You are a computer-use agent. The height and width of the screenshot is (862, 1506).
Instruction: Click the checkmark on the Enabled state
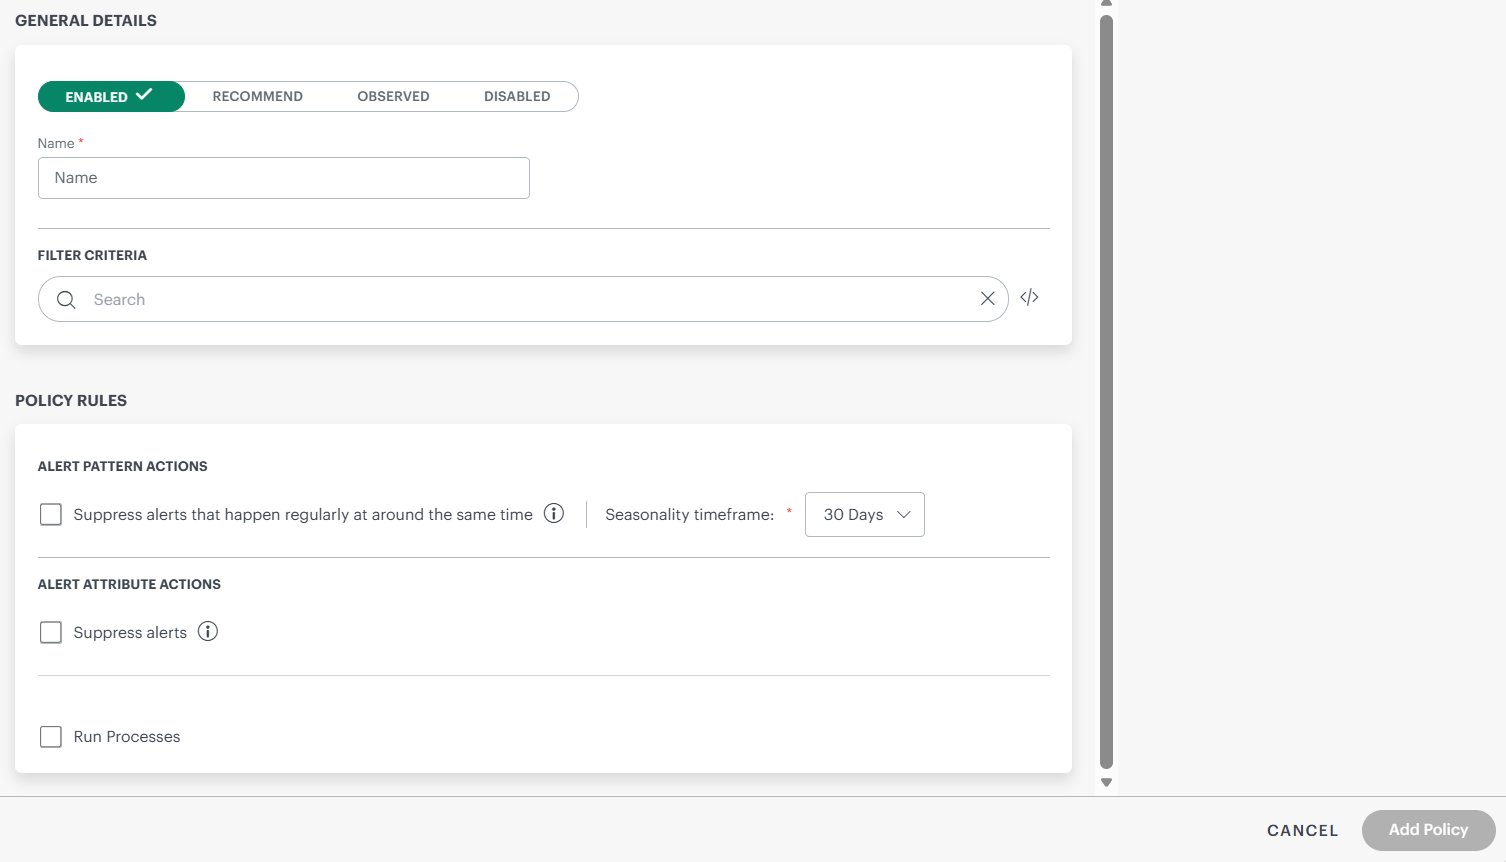point(144,95)
